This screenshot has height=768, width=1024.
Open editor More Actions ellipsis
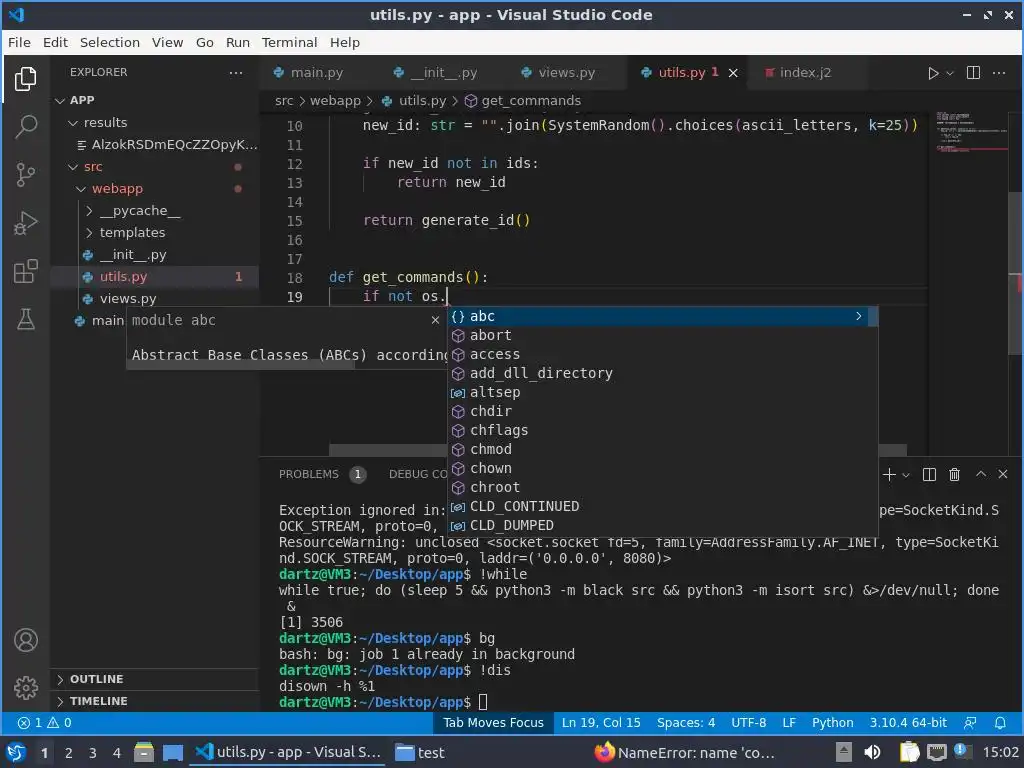999,72
